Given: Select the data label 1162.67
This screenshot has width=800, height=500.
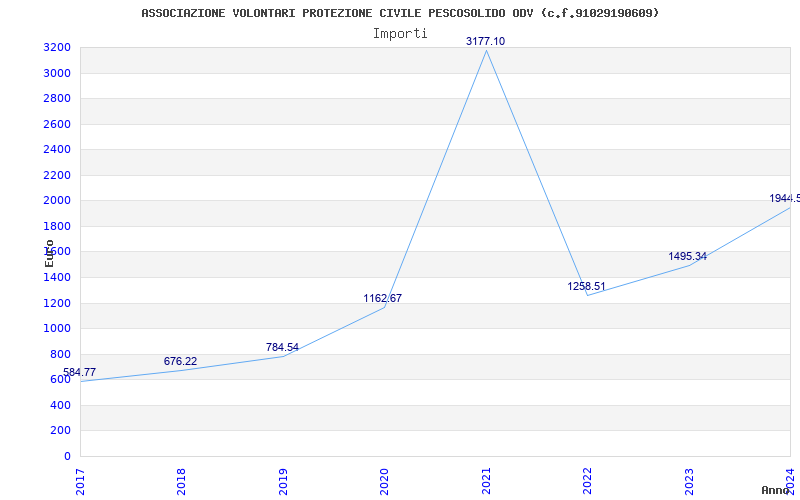Looking at the screenshot, I should click(383, 298).
